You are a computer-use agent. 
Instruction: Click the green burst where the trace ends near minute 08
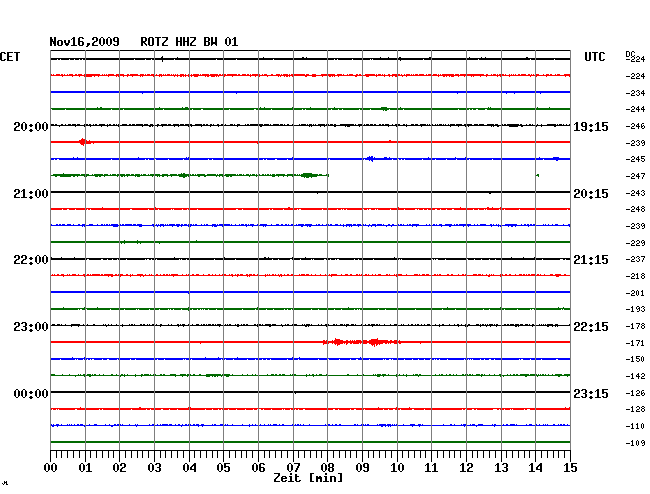pyautogui.click(x=309, y=175)
